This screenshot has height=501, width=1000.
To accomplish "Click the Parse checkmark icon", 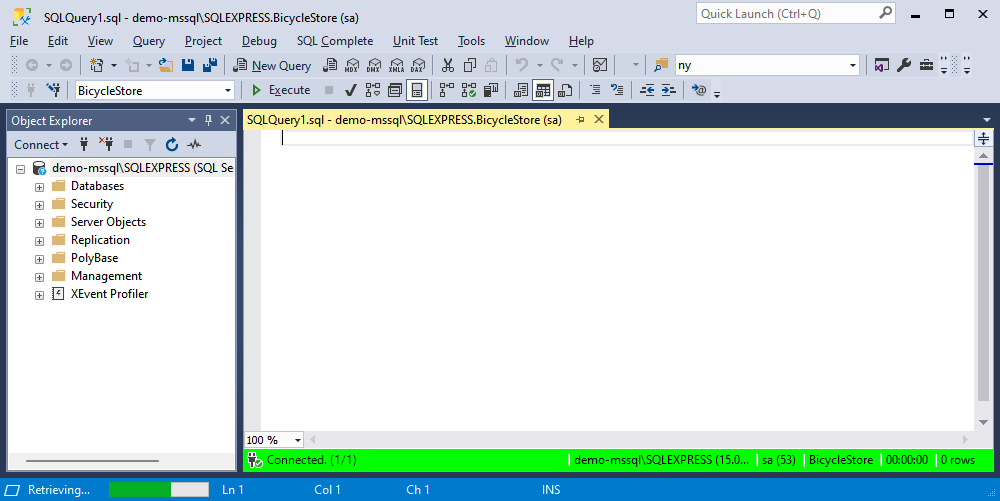I will 350,90.
